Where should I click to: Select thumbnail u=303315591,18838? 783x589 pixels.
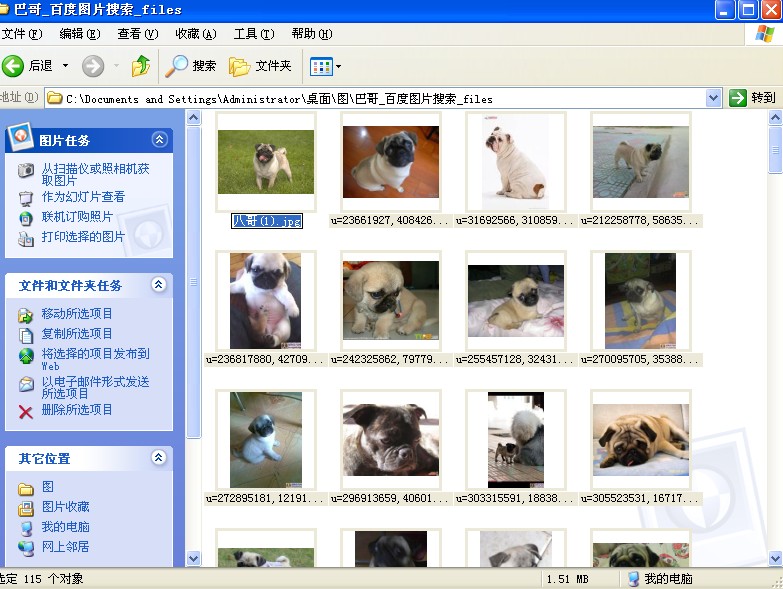pyautogui.click(x=516, y=440)
